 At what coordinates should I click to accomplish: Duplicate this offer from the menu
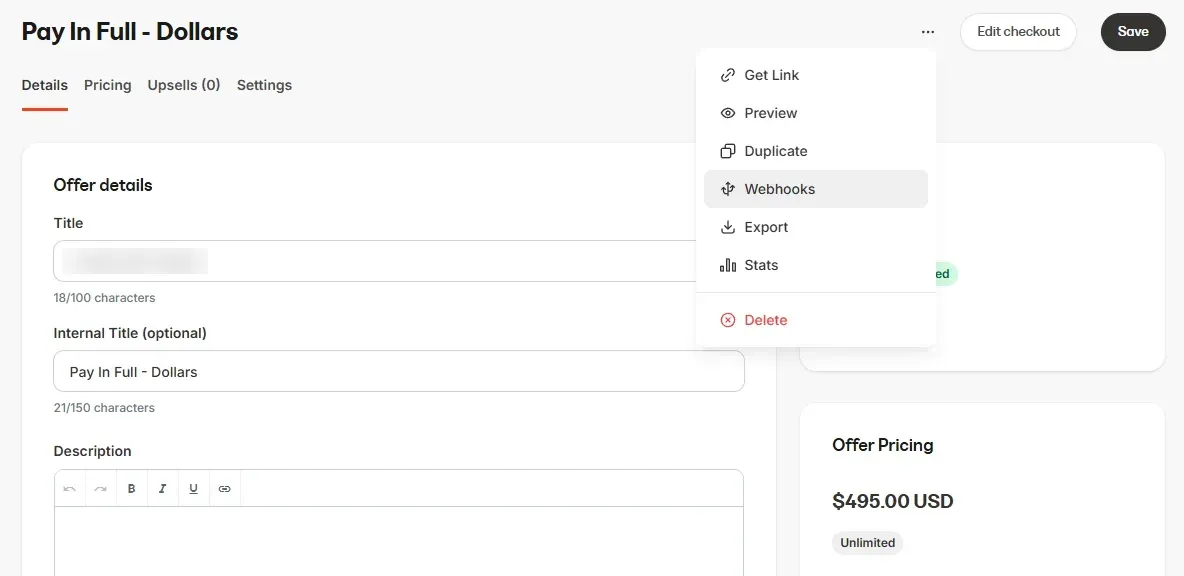[x=816, y=151]
